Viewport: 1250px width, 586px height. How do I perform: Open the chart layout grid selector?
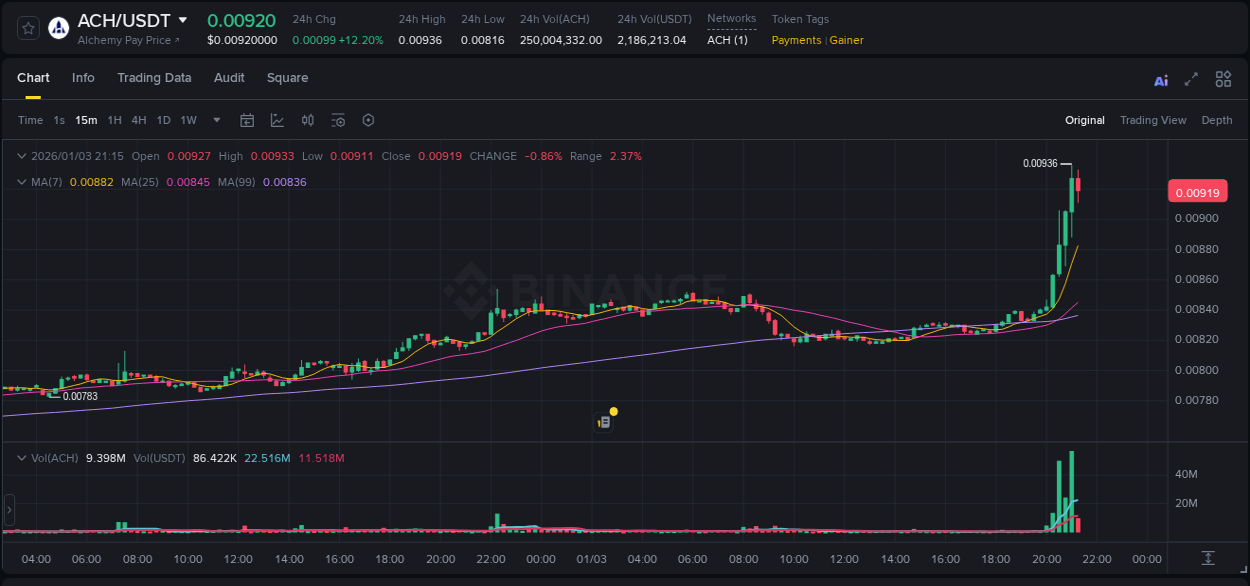[1223, 79]
